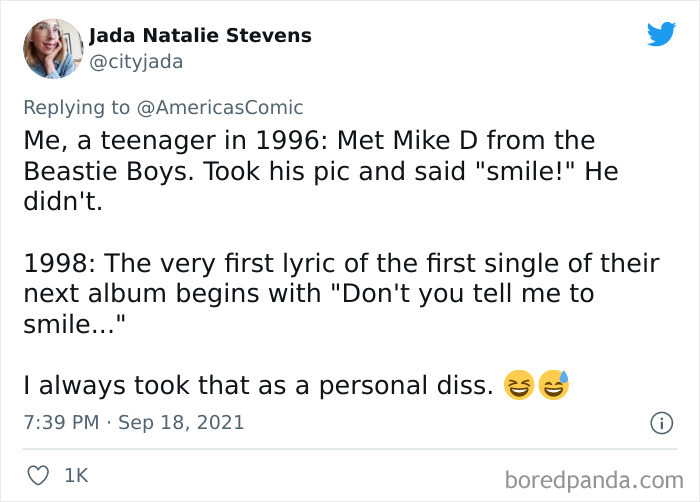This screenshot has height=502, width=700.
Task: Click the 1K likes count
Action: coord(76,476)
